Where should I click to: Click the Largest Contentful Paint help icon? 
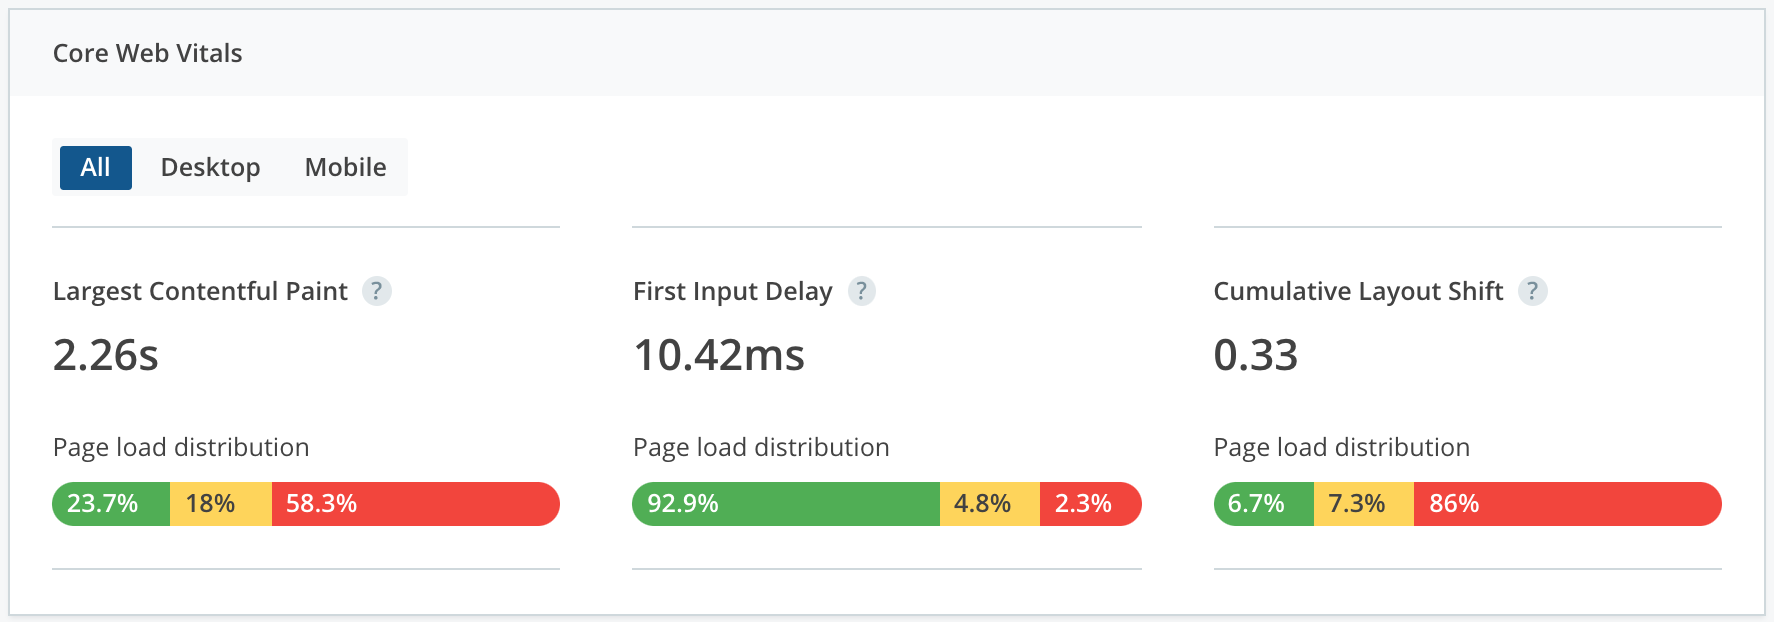(x=376, y=292)
